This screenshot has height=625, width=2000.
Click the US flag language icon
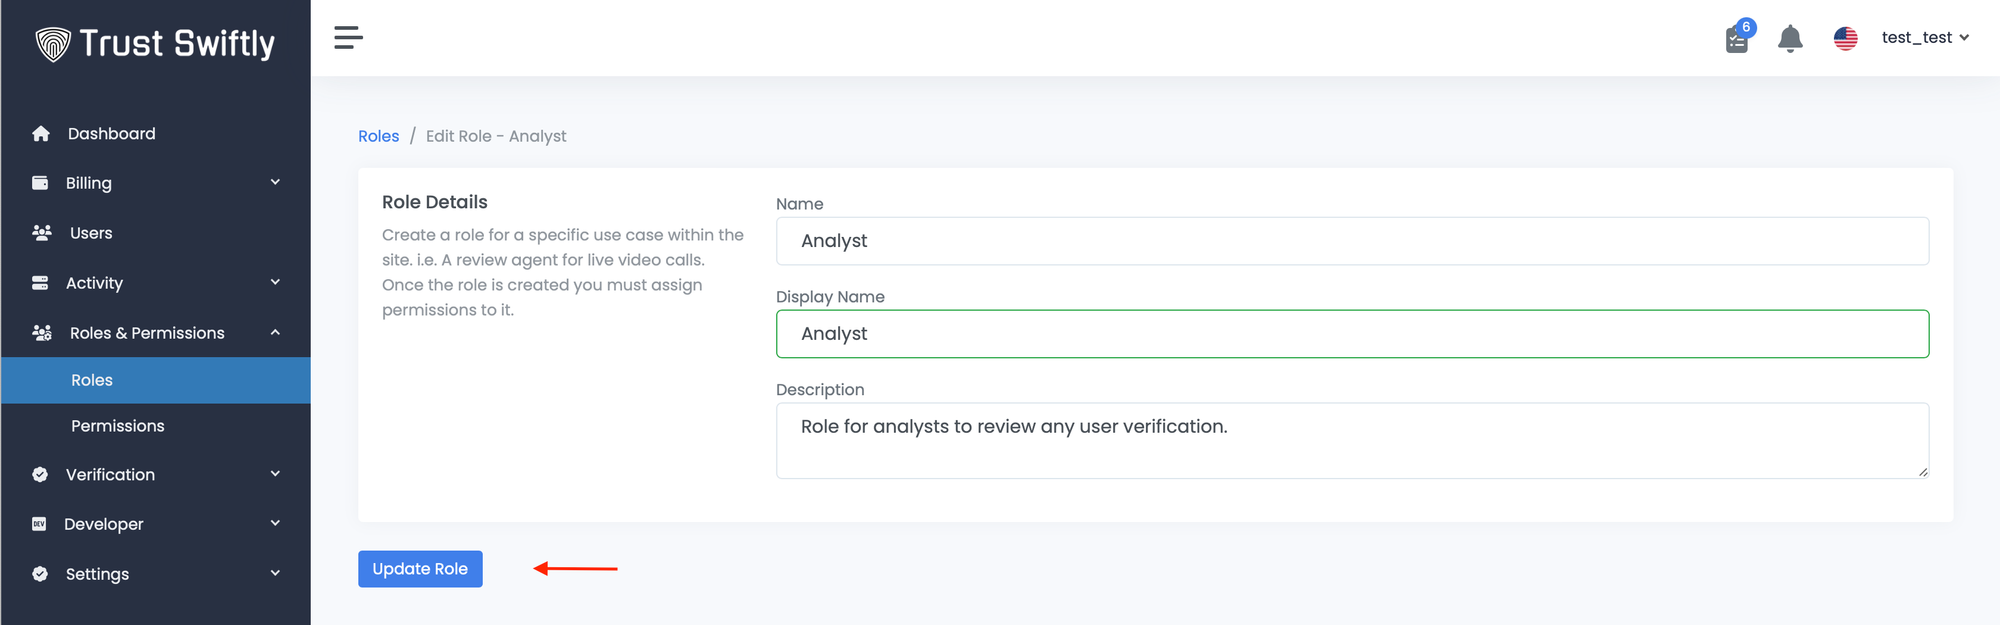click(x=1845, y=38)
